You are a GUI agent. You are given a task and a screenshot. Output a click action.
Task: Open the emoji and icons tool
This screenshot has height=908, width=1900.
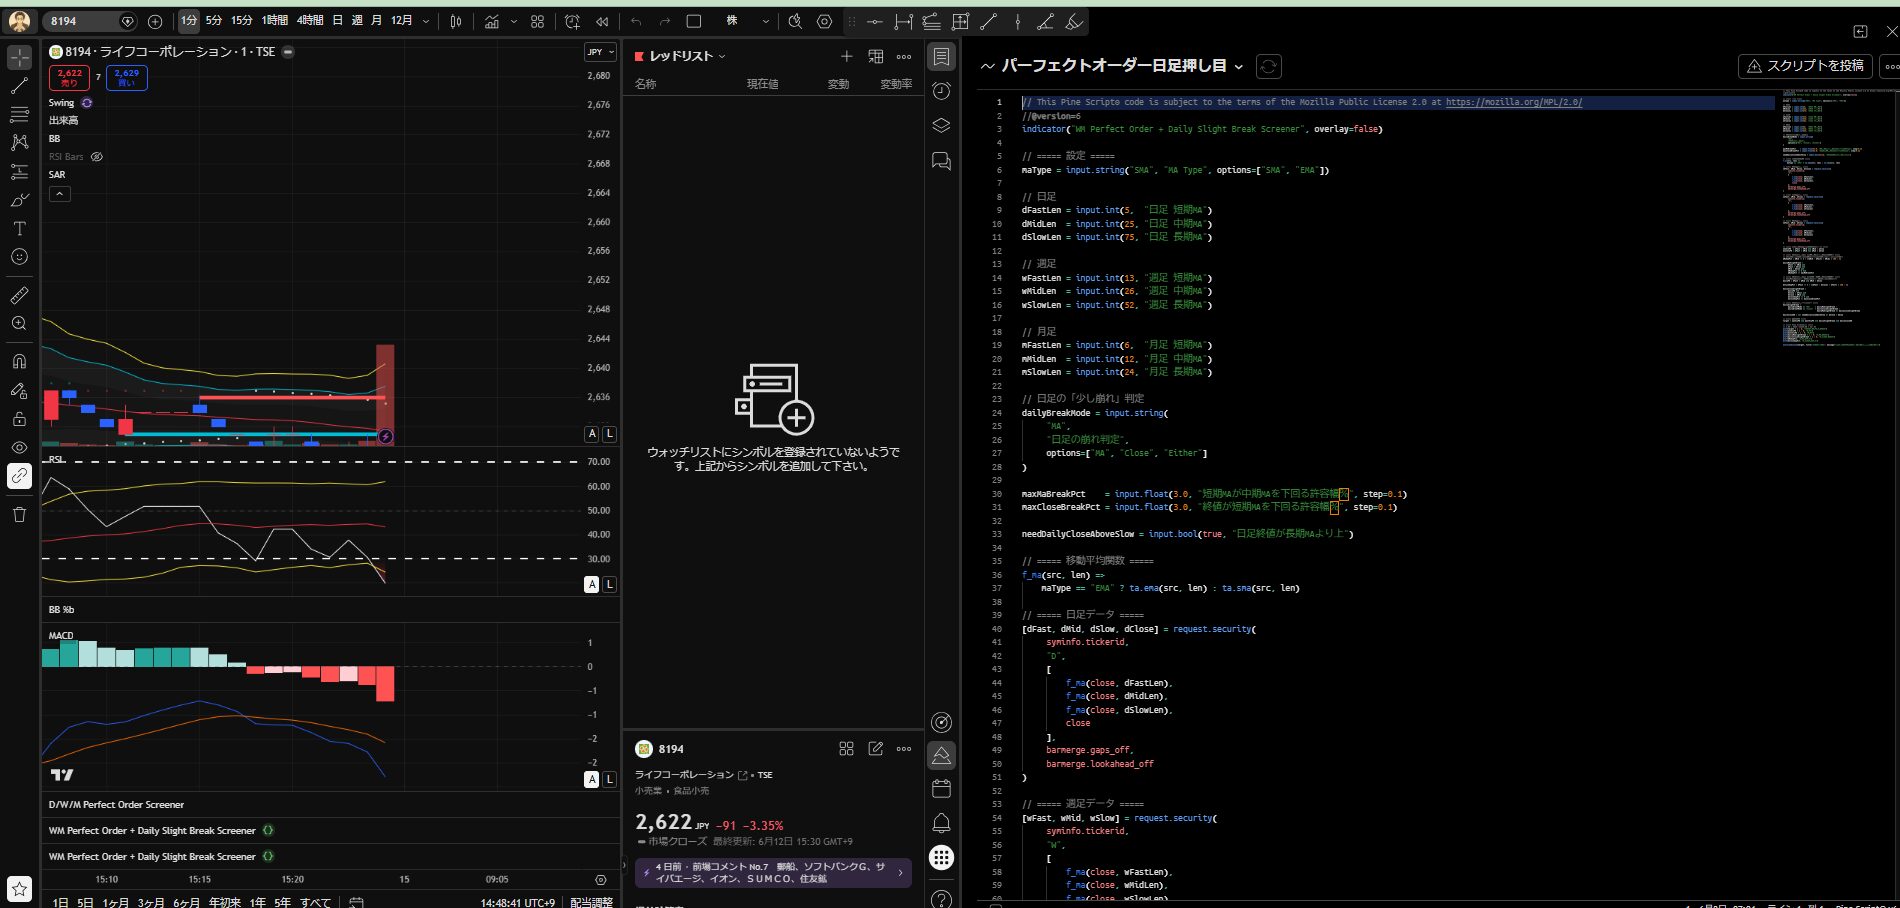tap(19, 256)
